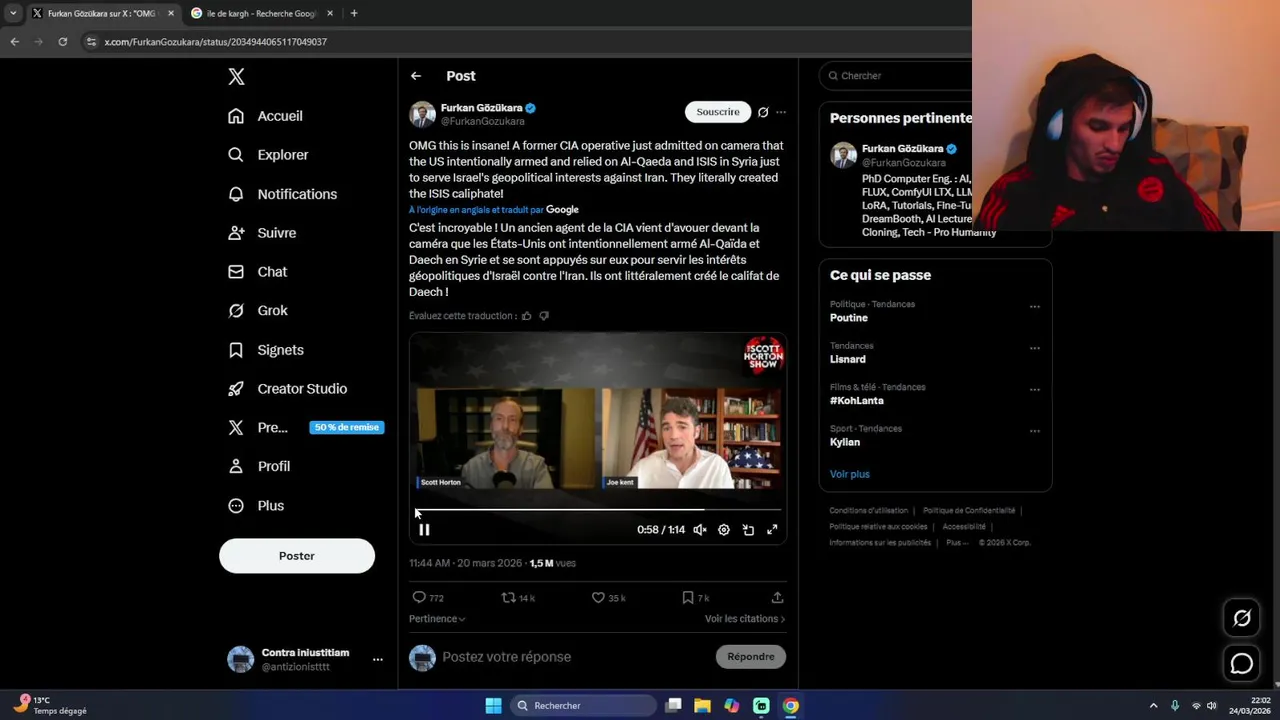Enter video fullscreen
This screenshot has height=720, width=1280.
pyautogui.click(x=772, y=530)
